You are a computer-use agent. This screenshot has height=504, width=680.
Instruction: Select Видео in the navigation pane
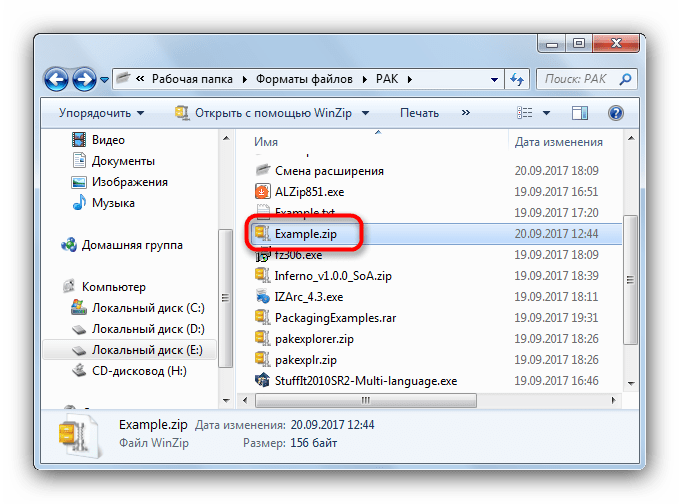coord(108,140)
